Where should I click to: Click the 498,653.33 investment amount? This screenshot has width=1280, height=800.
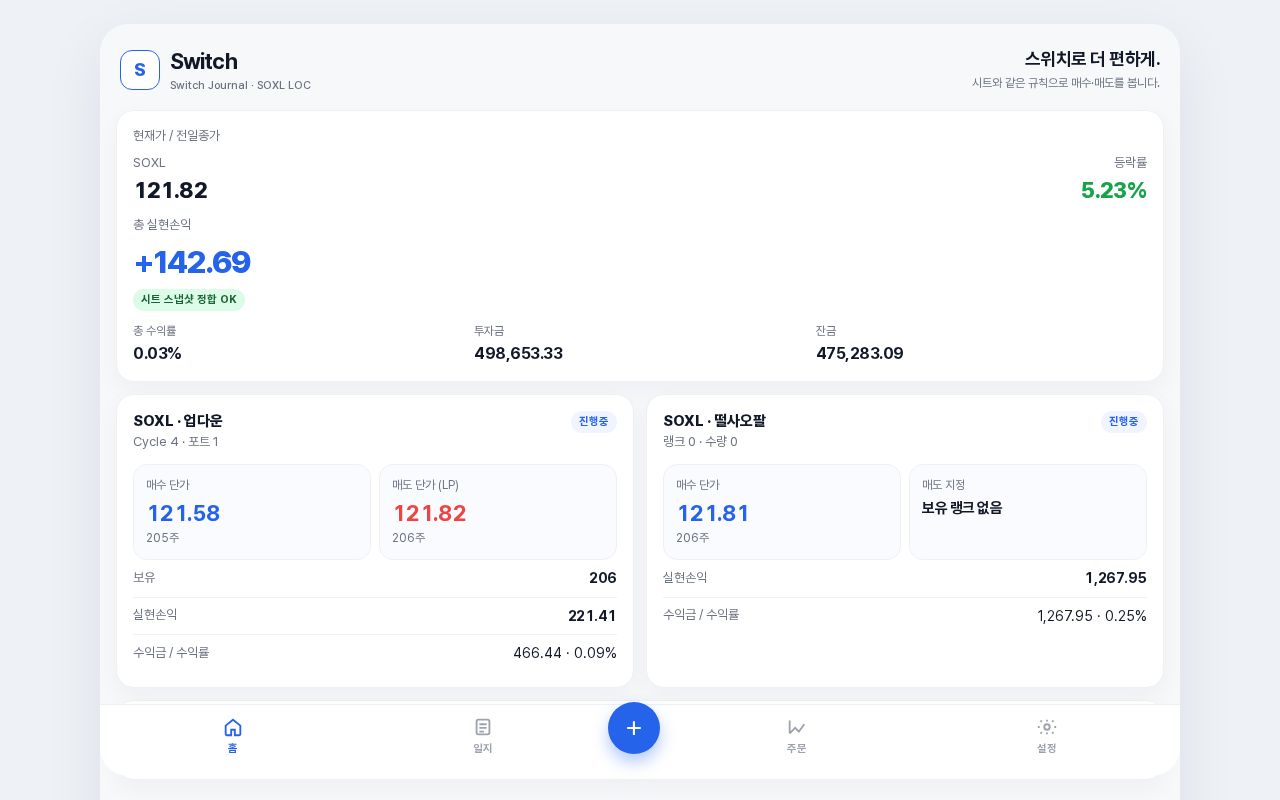518,353
